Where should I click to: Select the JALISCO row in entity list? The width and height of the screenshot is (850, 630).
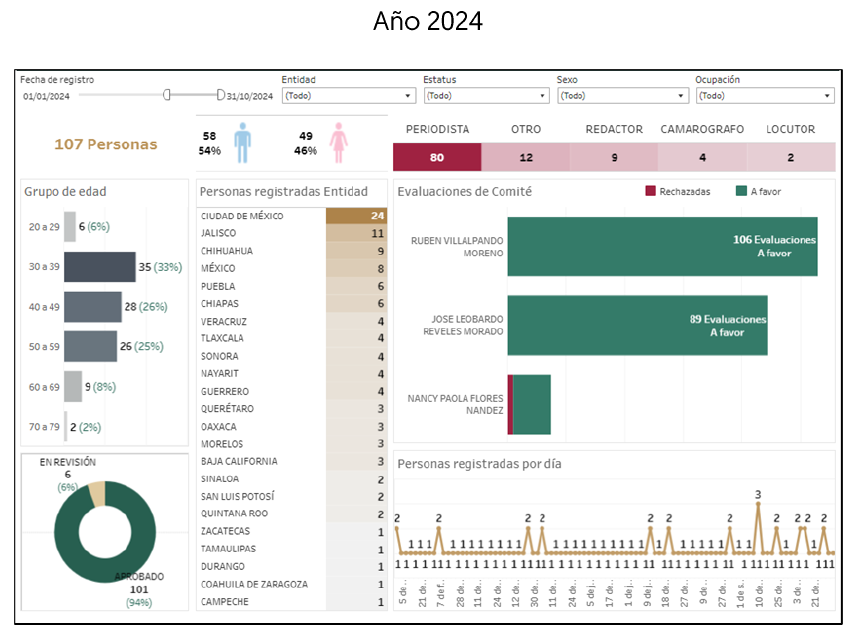291,233
